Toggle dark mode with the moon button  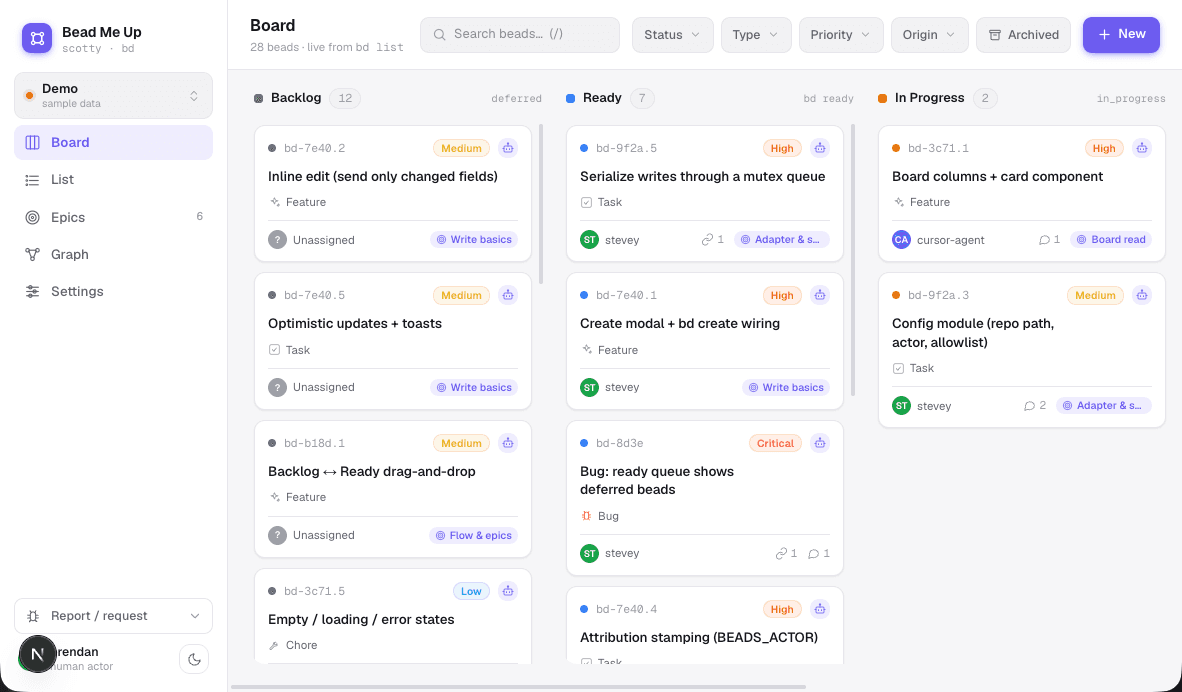pos(194,660)
